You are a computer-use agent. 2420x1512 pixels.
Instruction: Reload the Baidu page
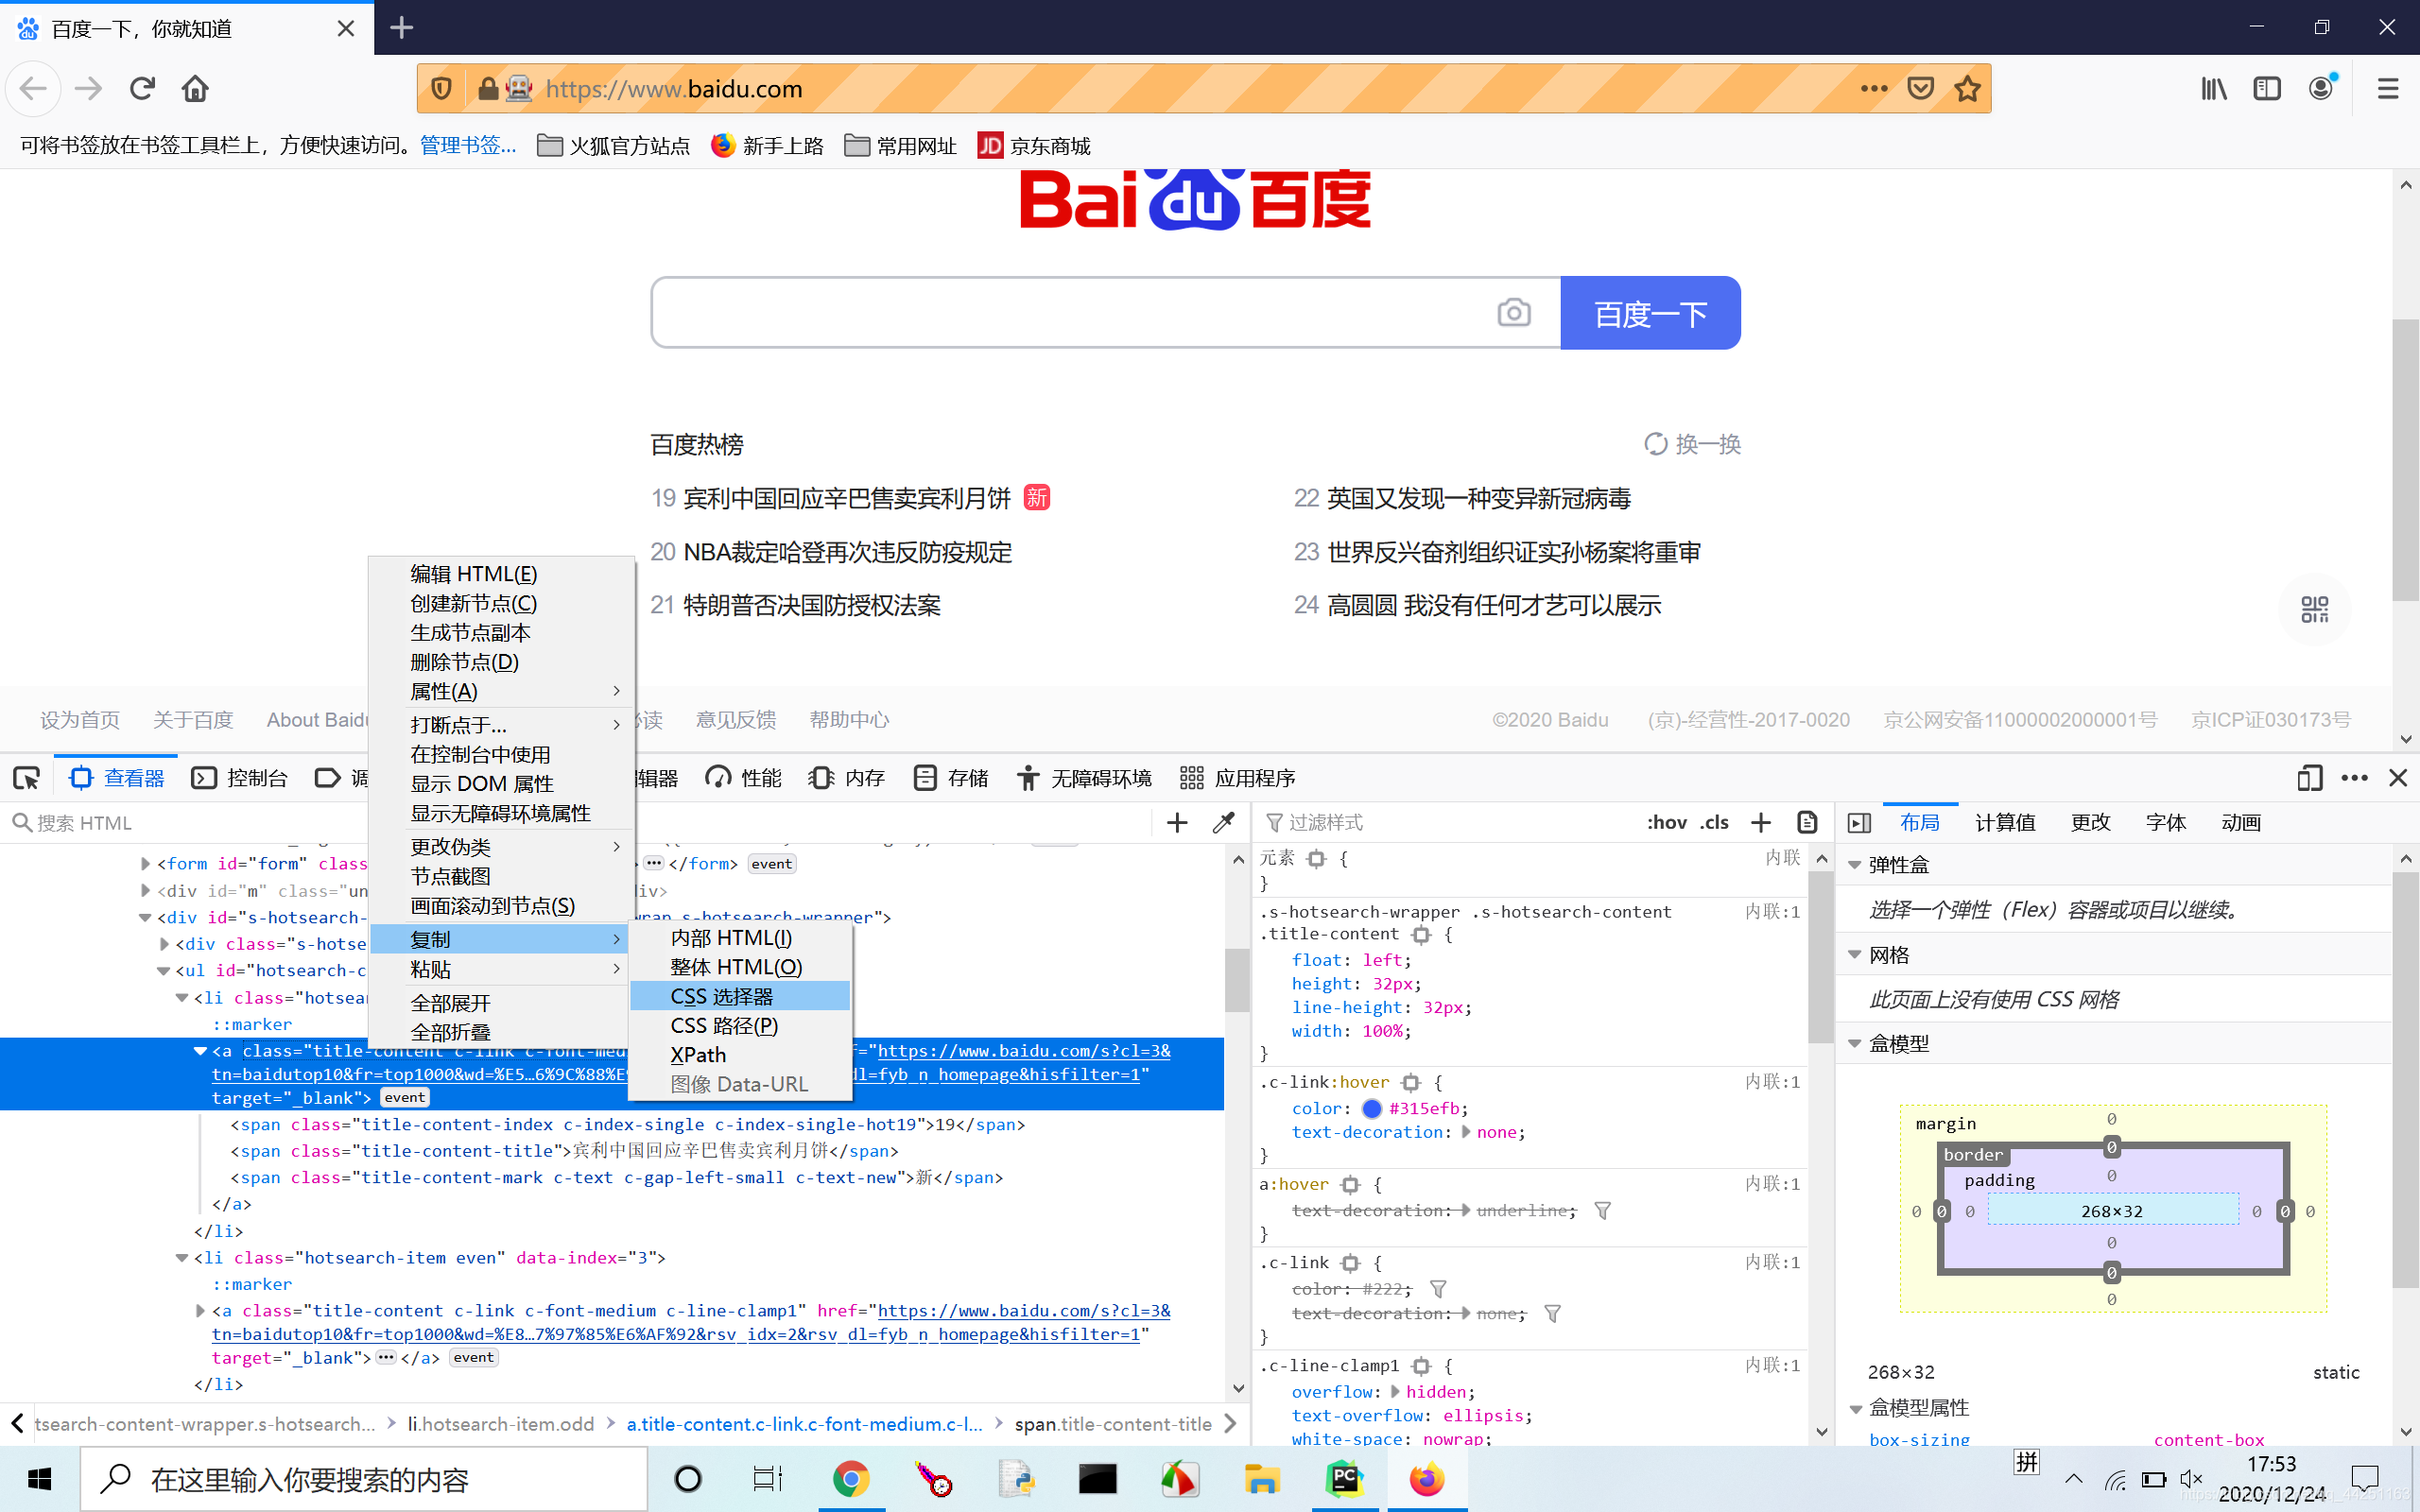click(x=142, y=89)
